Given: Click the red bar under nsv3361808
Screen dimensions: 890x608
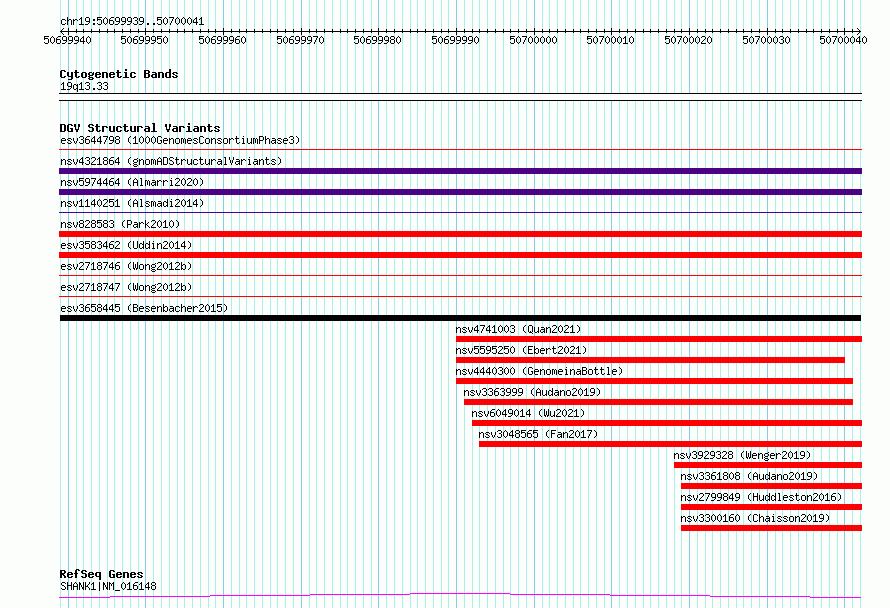Looking at the screenshot, I should pos(771,486).
